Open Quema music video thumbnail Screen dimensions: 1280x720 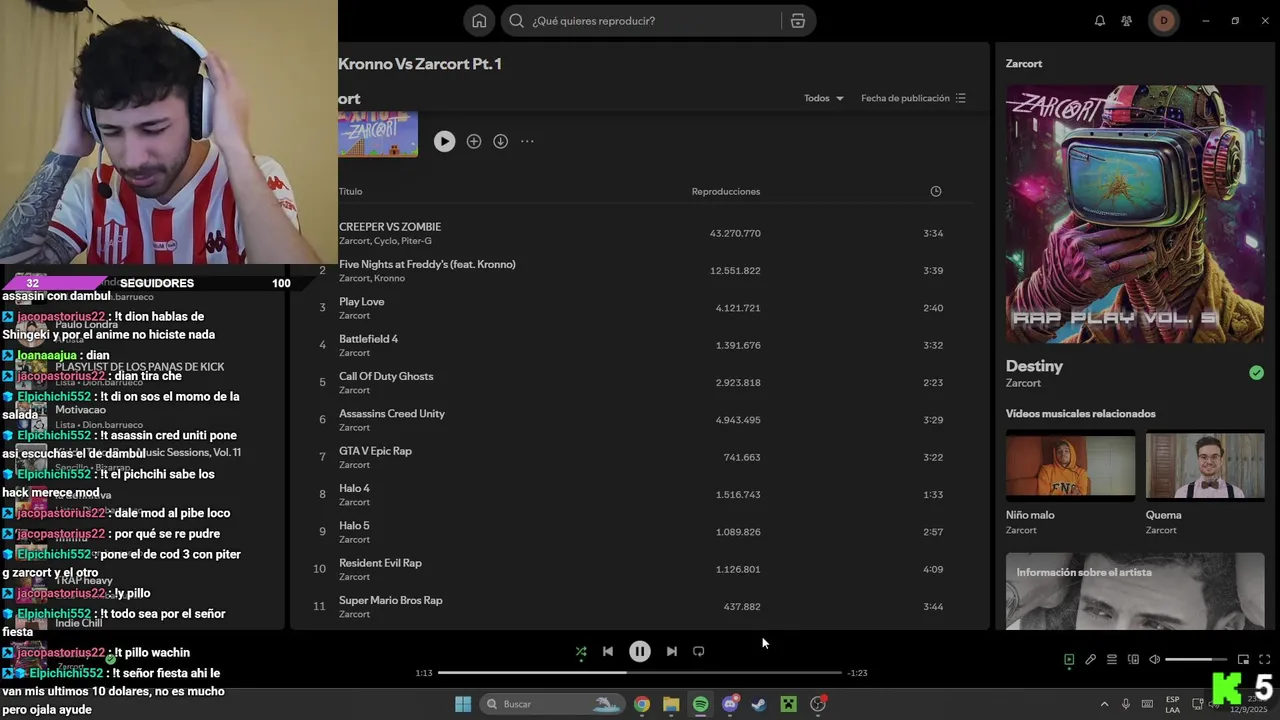(x=1205, y=465)
